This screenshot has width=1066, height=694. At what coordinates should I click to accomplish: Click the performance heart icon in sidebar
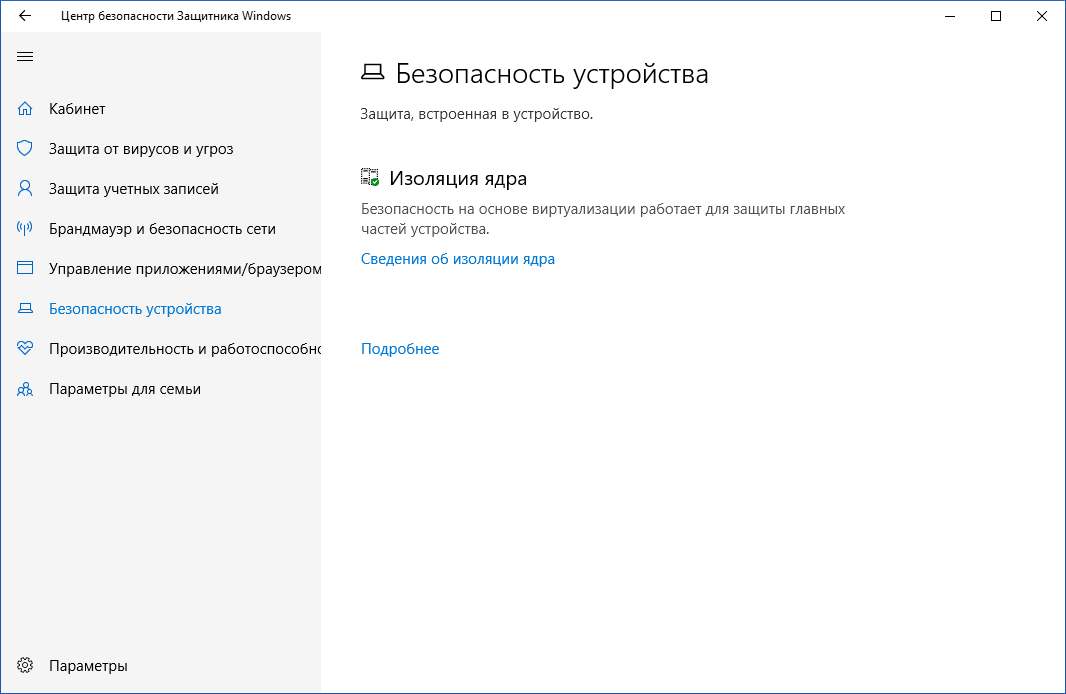[24, 348]
